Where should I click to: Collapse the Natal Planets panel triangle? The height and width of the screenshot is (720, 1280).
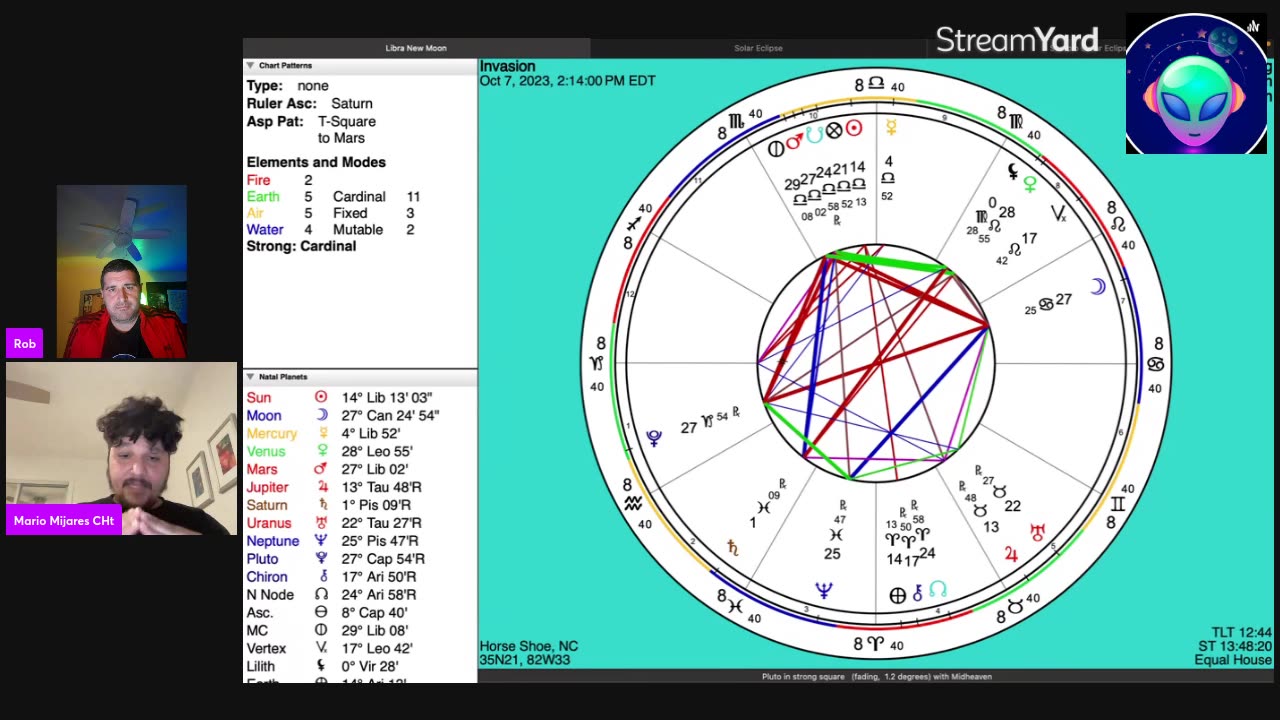coord(250,377)
